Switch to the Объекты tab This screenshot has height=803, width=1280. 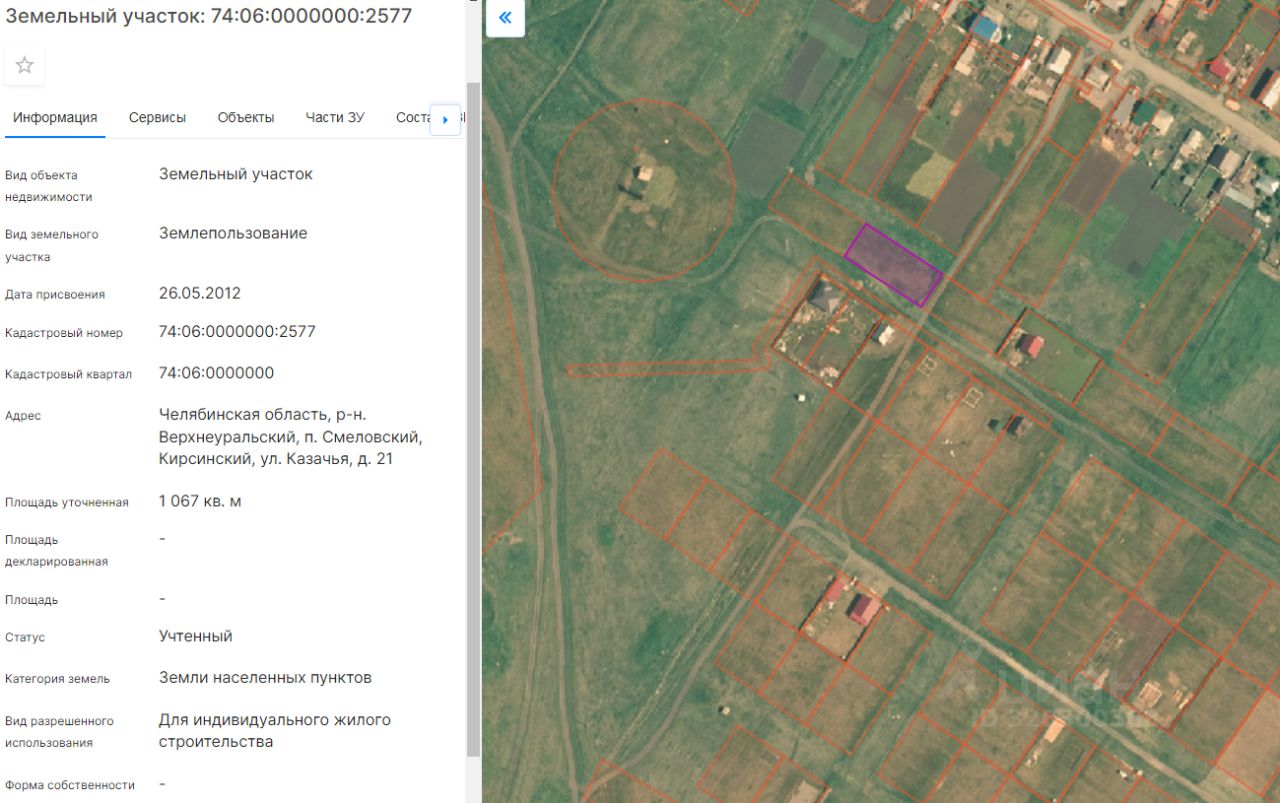click(246, 117)
